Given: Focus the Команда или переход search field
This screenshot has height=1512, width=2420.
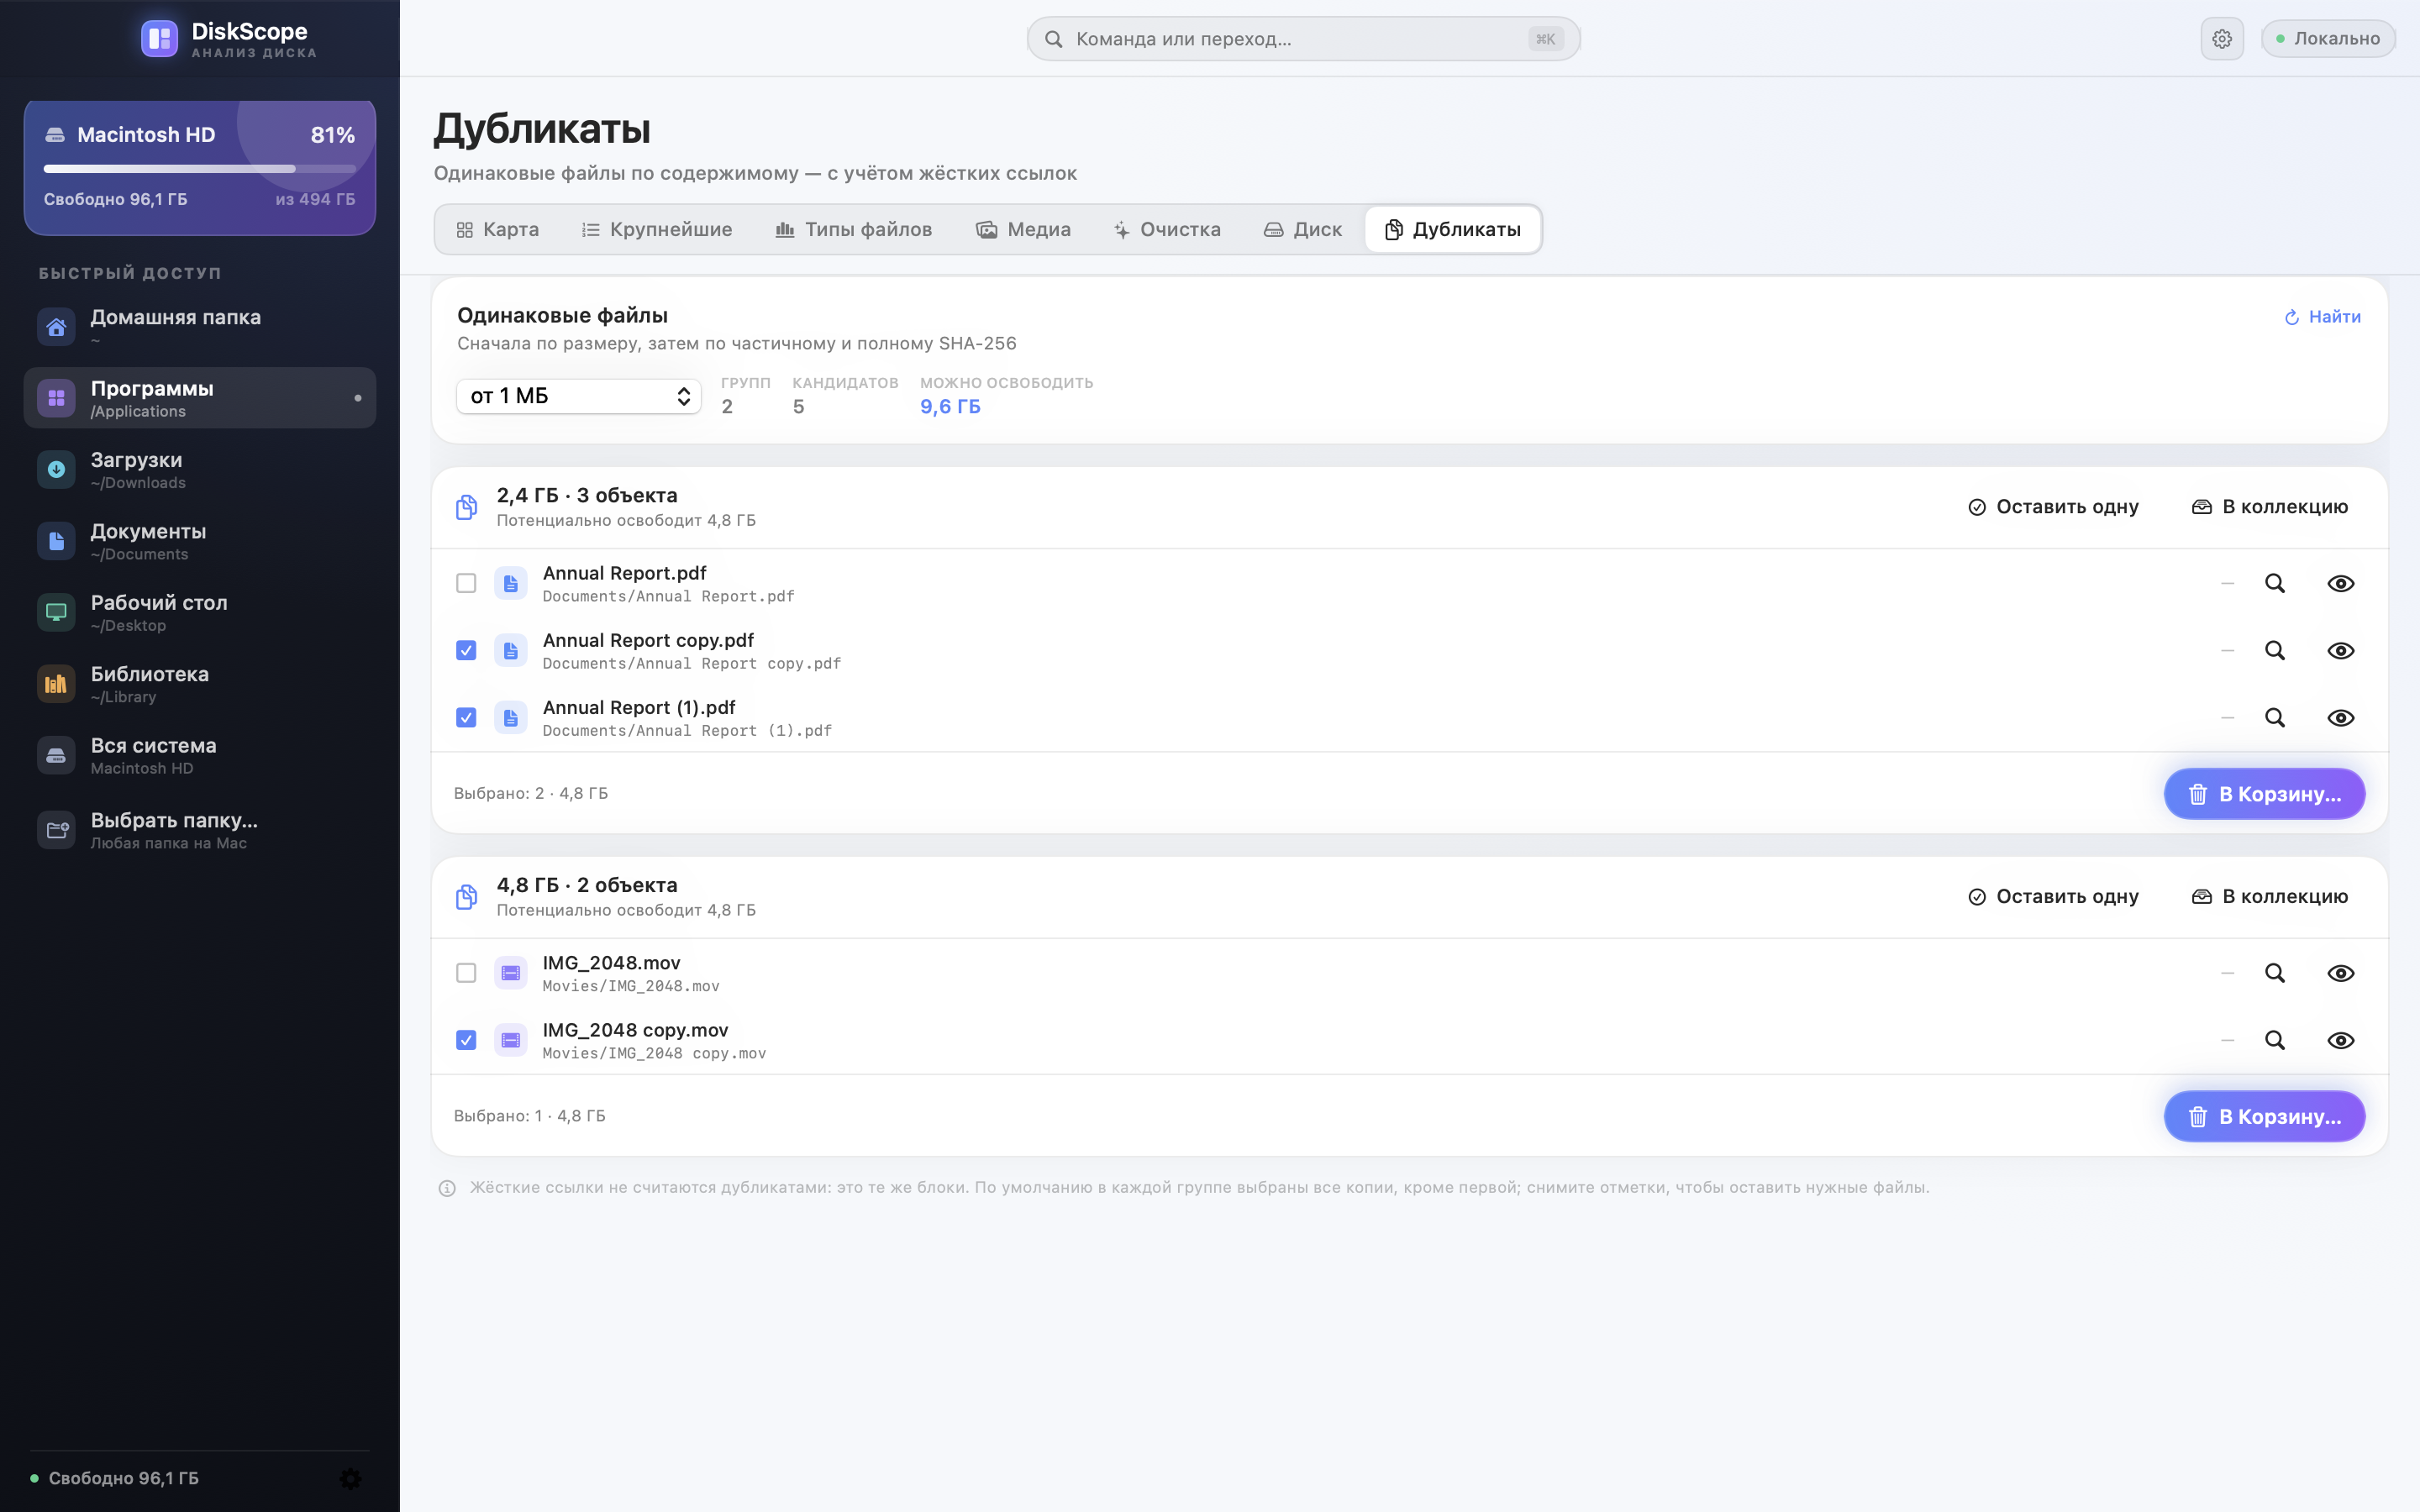Looking at the screenshot, I should click(x=1303, y=39).
